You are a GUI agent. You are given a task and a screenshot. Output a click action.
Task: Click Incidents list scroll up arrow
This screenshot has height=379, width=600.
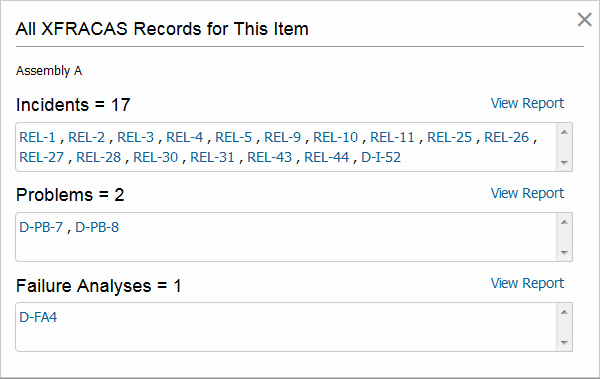tap(564, 132)
